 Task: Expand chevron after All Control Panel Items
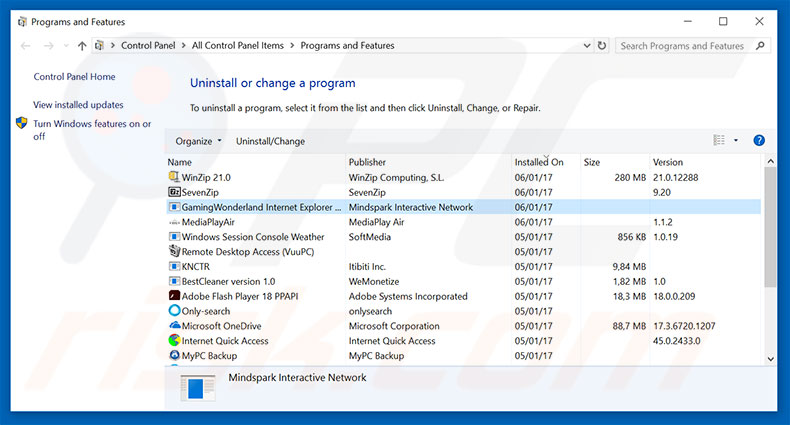(292, 45)
